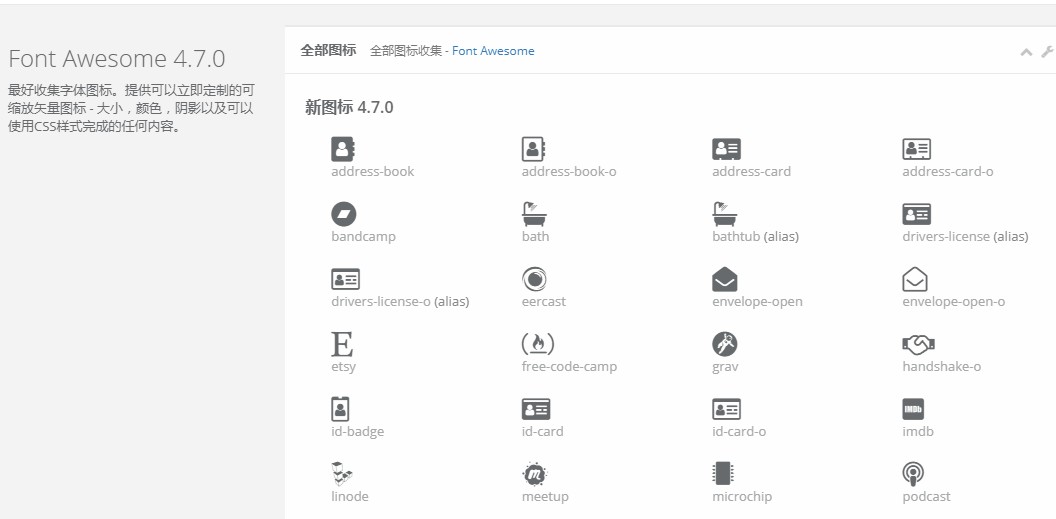Viewport: 1056px width, 519px height.
Task: Click the meetup label text
Action: [x=545, y=497]
